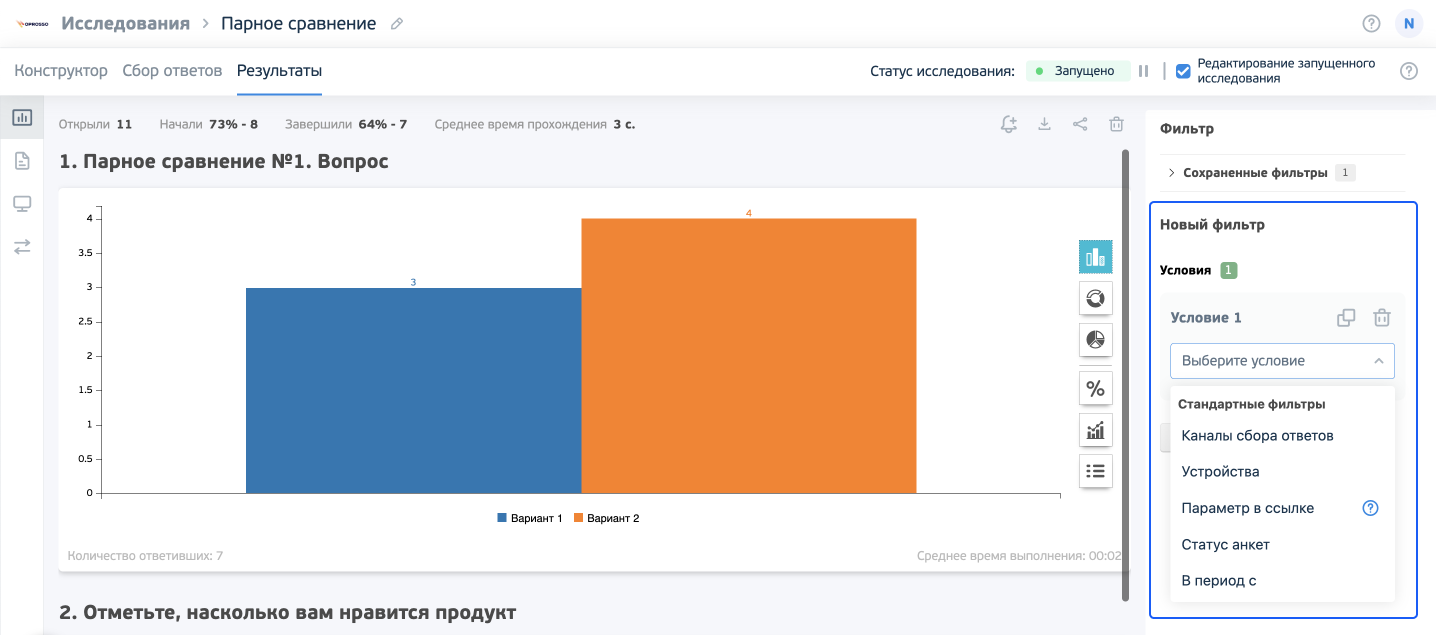Image resolution: width=1436 pixels, height=635 pixels.
Task: Go to Исследования breadcrumb link
Action: (125, 23)
